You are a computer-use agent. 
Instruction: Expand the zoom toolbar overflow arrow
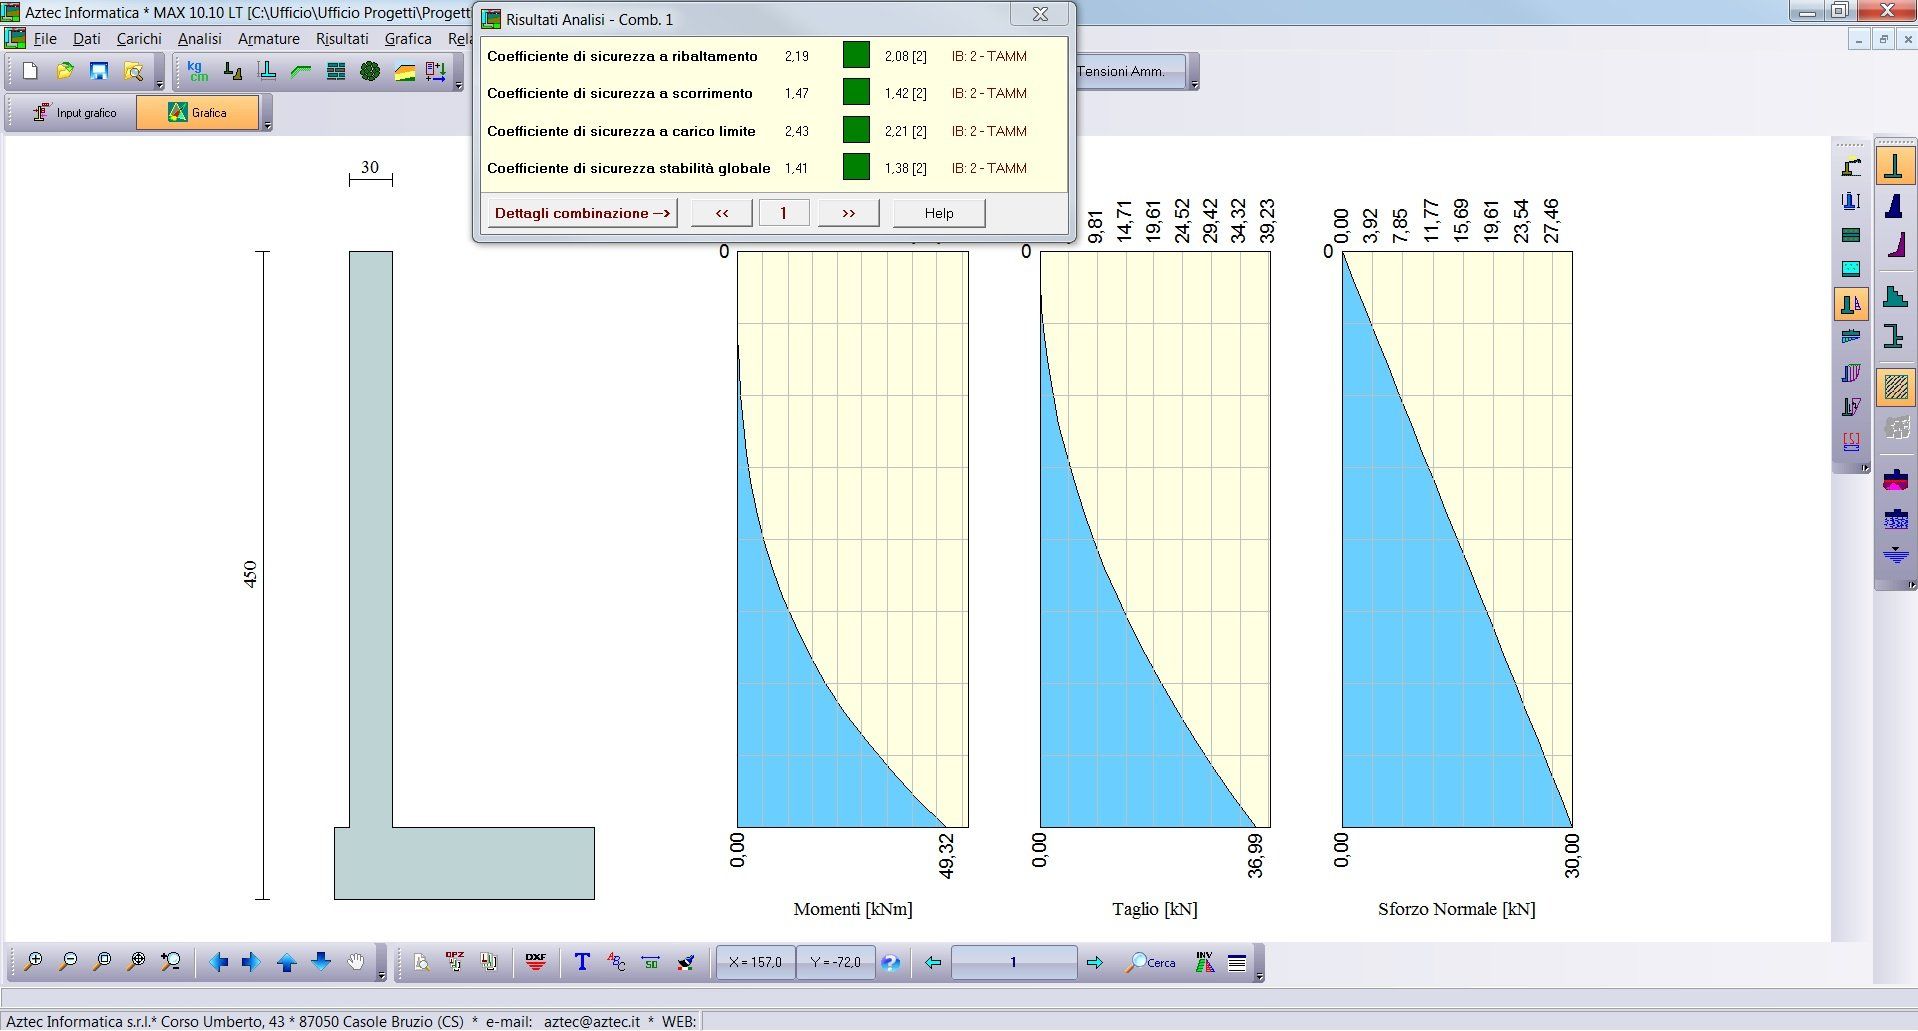tap(381, 975)
